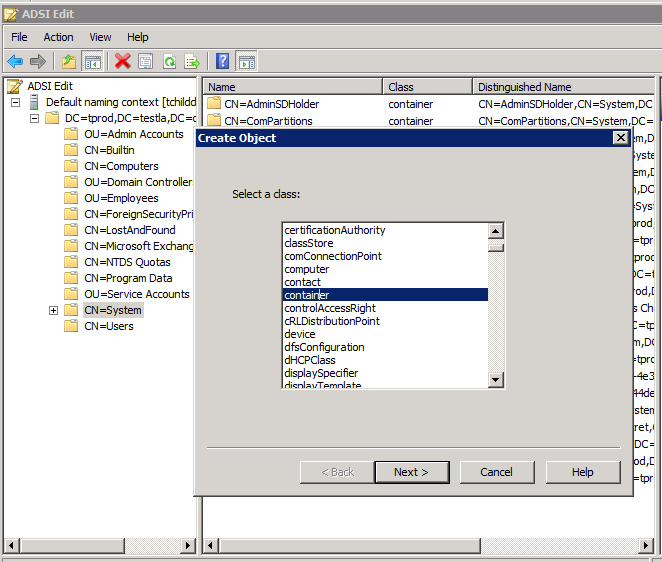
Task: Click the CN=Computers folder icon
Action: tap(71, 166)
